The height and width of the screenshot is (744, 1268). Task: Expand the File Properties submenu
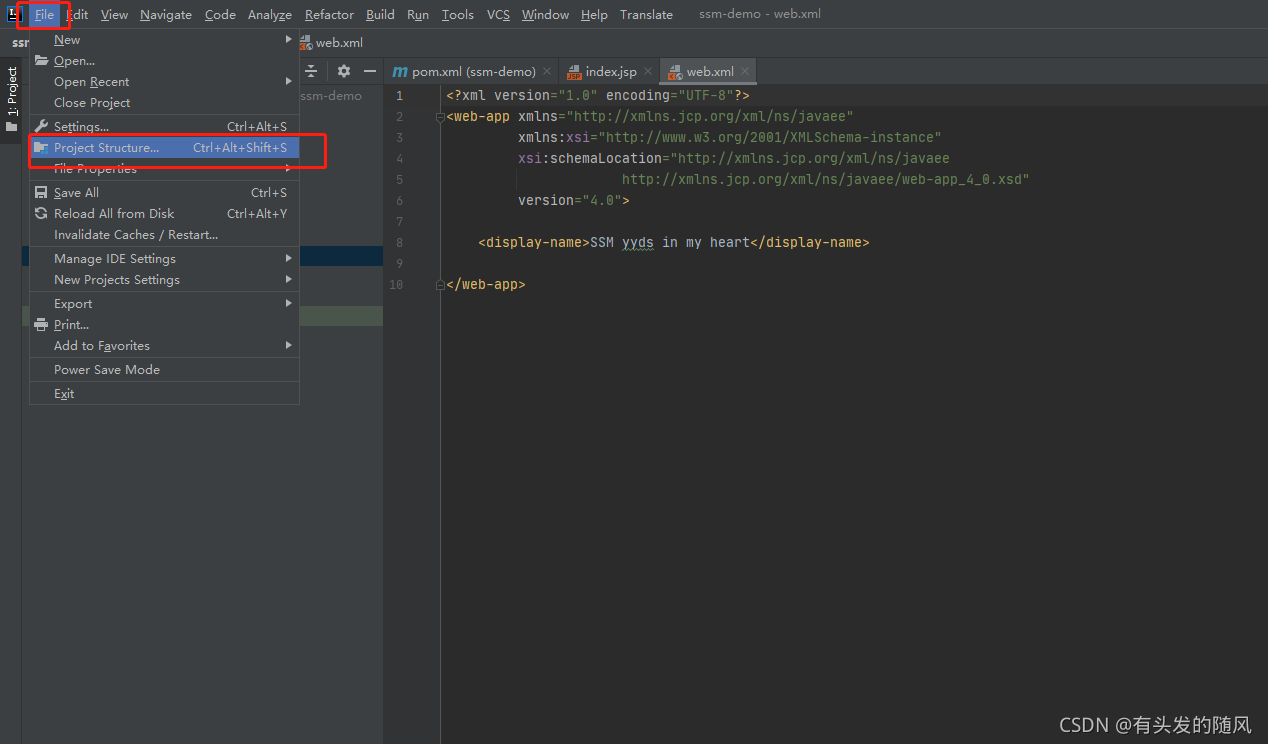[289, 169]
